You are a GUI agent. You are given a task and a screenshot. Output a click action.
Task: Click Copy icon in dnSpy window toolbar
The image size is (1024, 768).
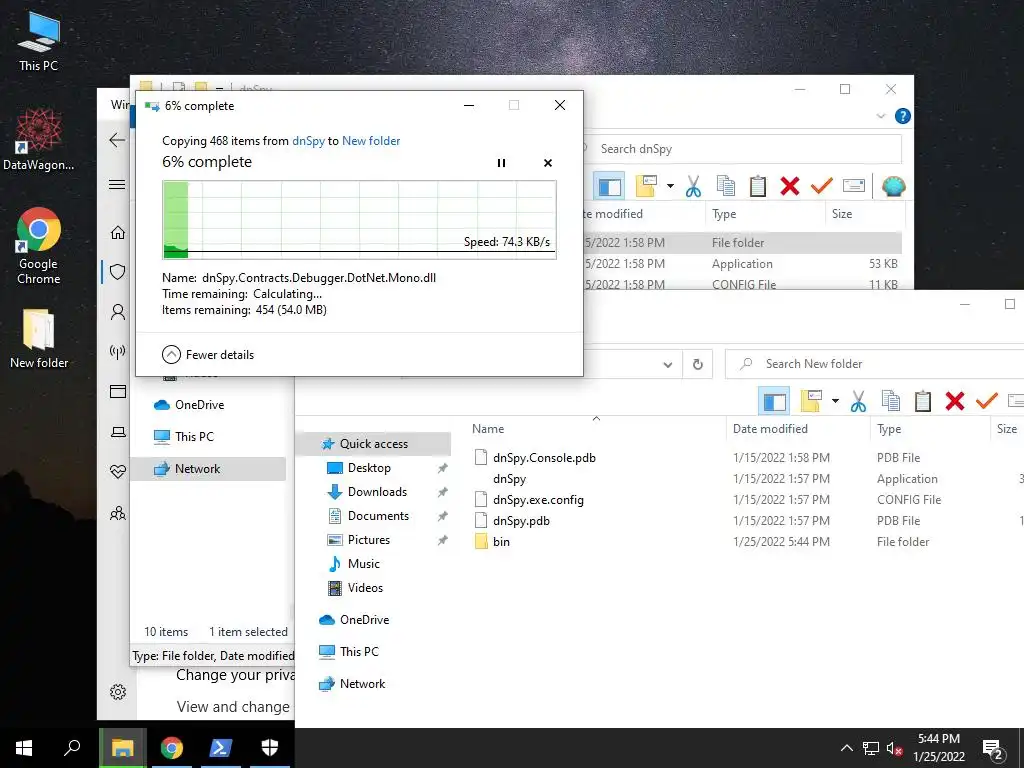tap(726, 186)
